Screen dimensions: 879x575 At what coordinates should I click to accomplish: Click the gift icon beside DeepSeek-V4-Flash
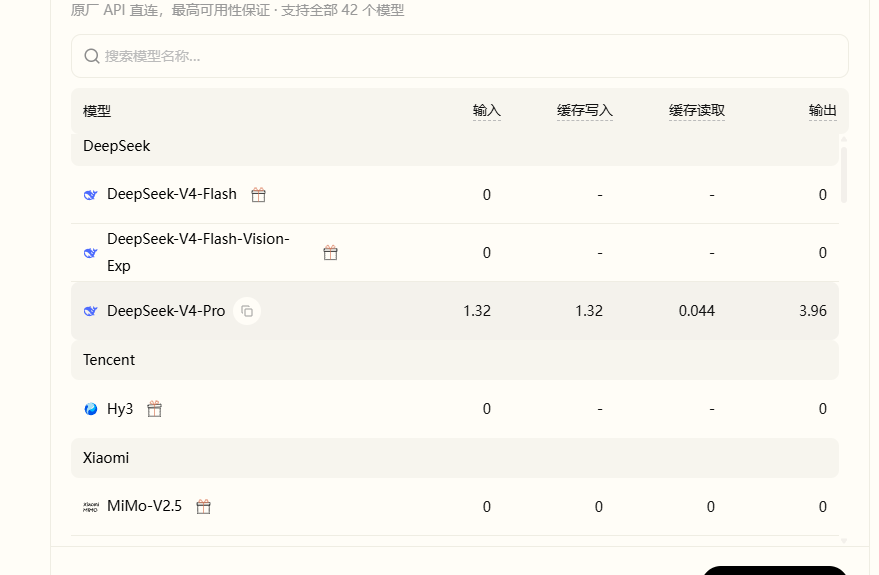258,194
